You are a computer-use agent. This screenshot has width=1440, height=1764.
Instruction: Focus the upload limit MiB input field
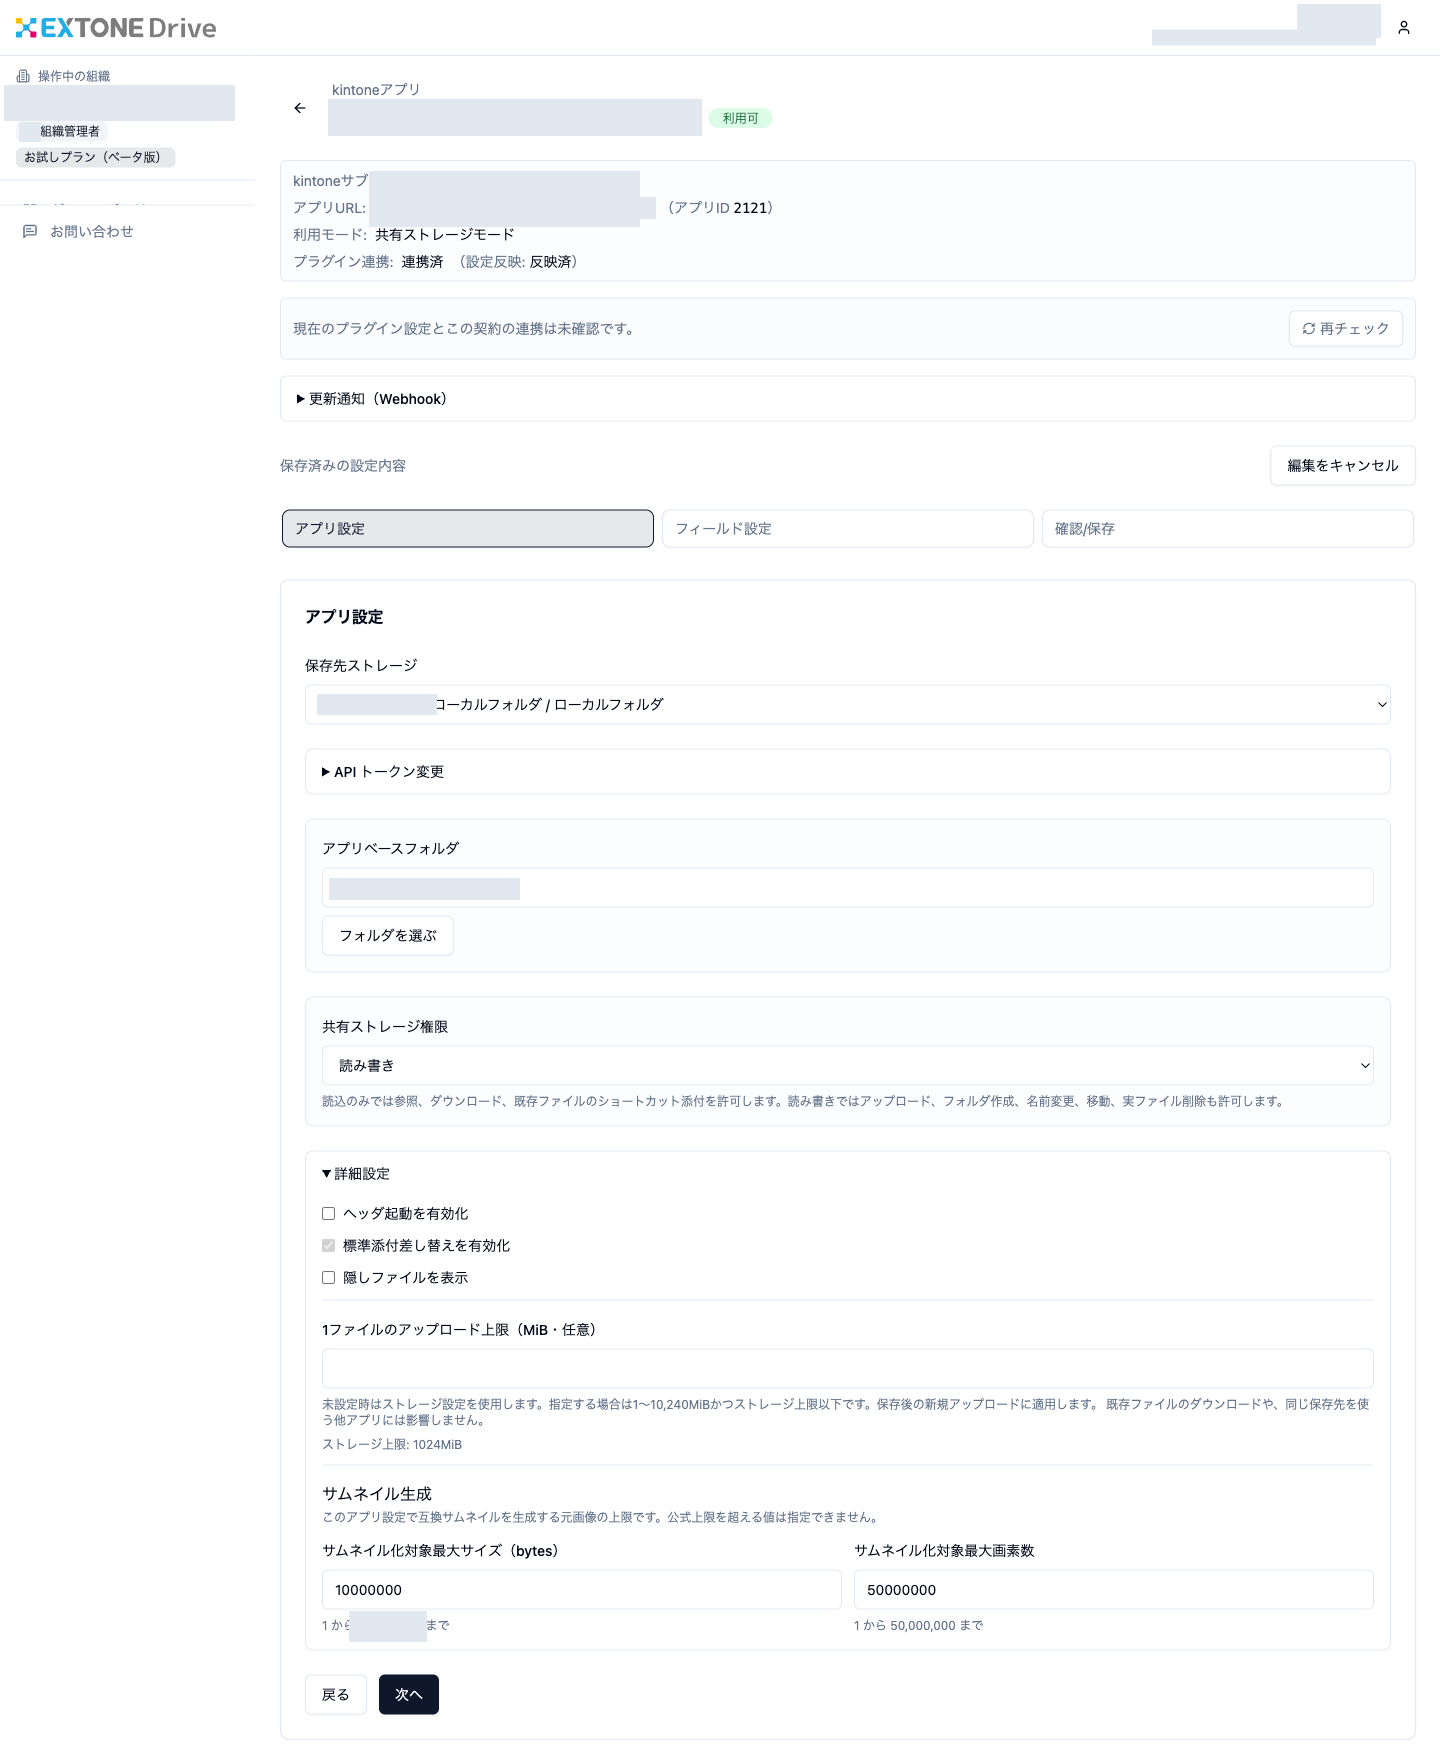point(848,1369)
